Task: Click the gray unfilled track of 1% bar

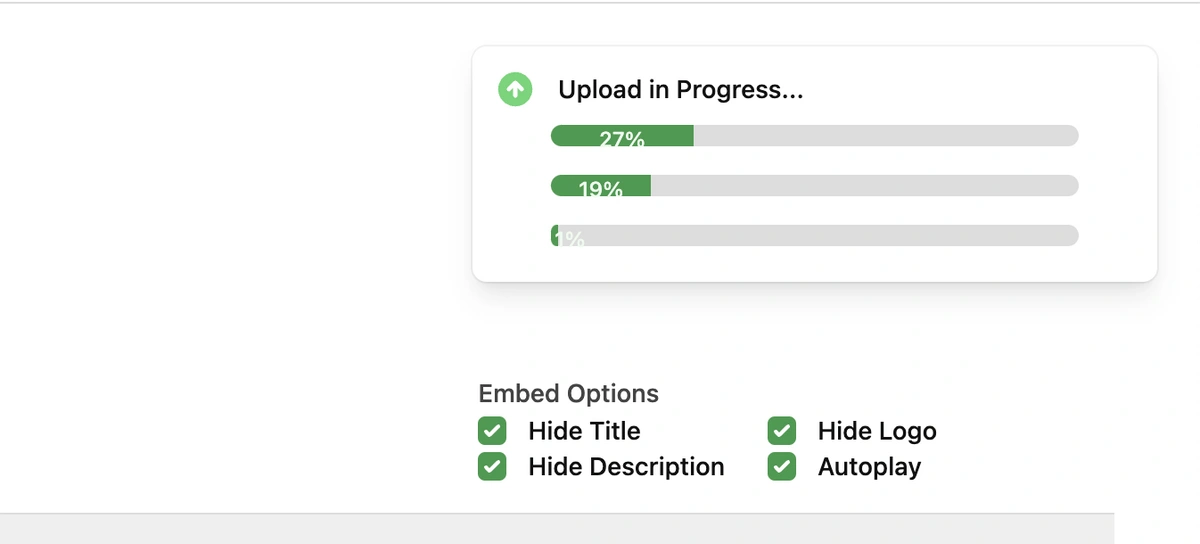Action: point(819,236)
